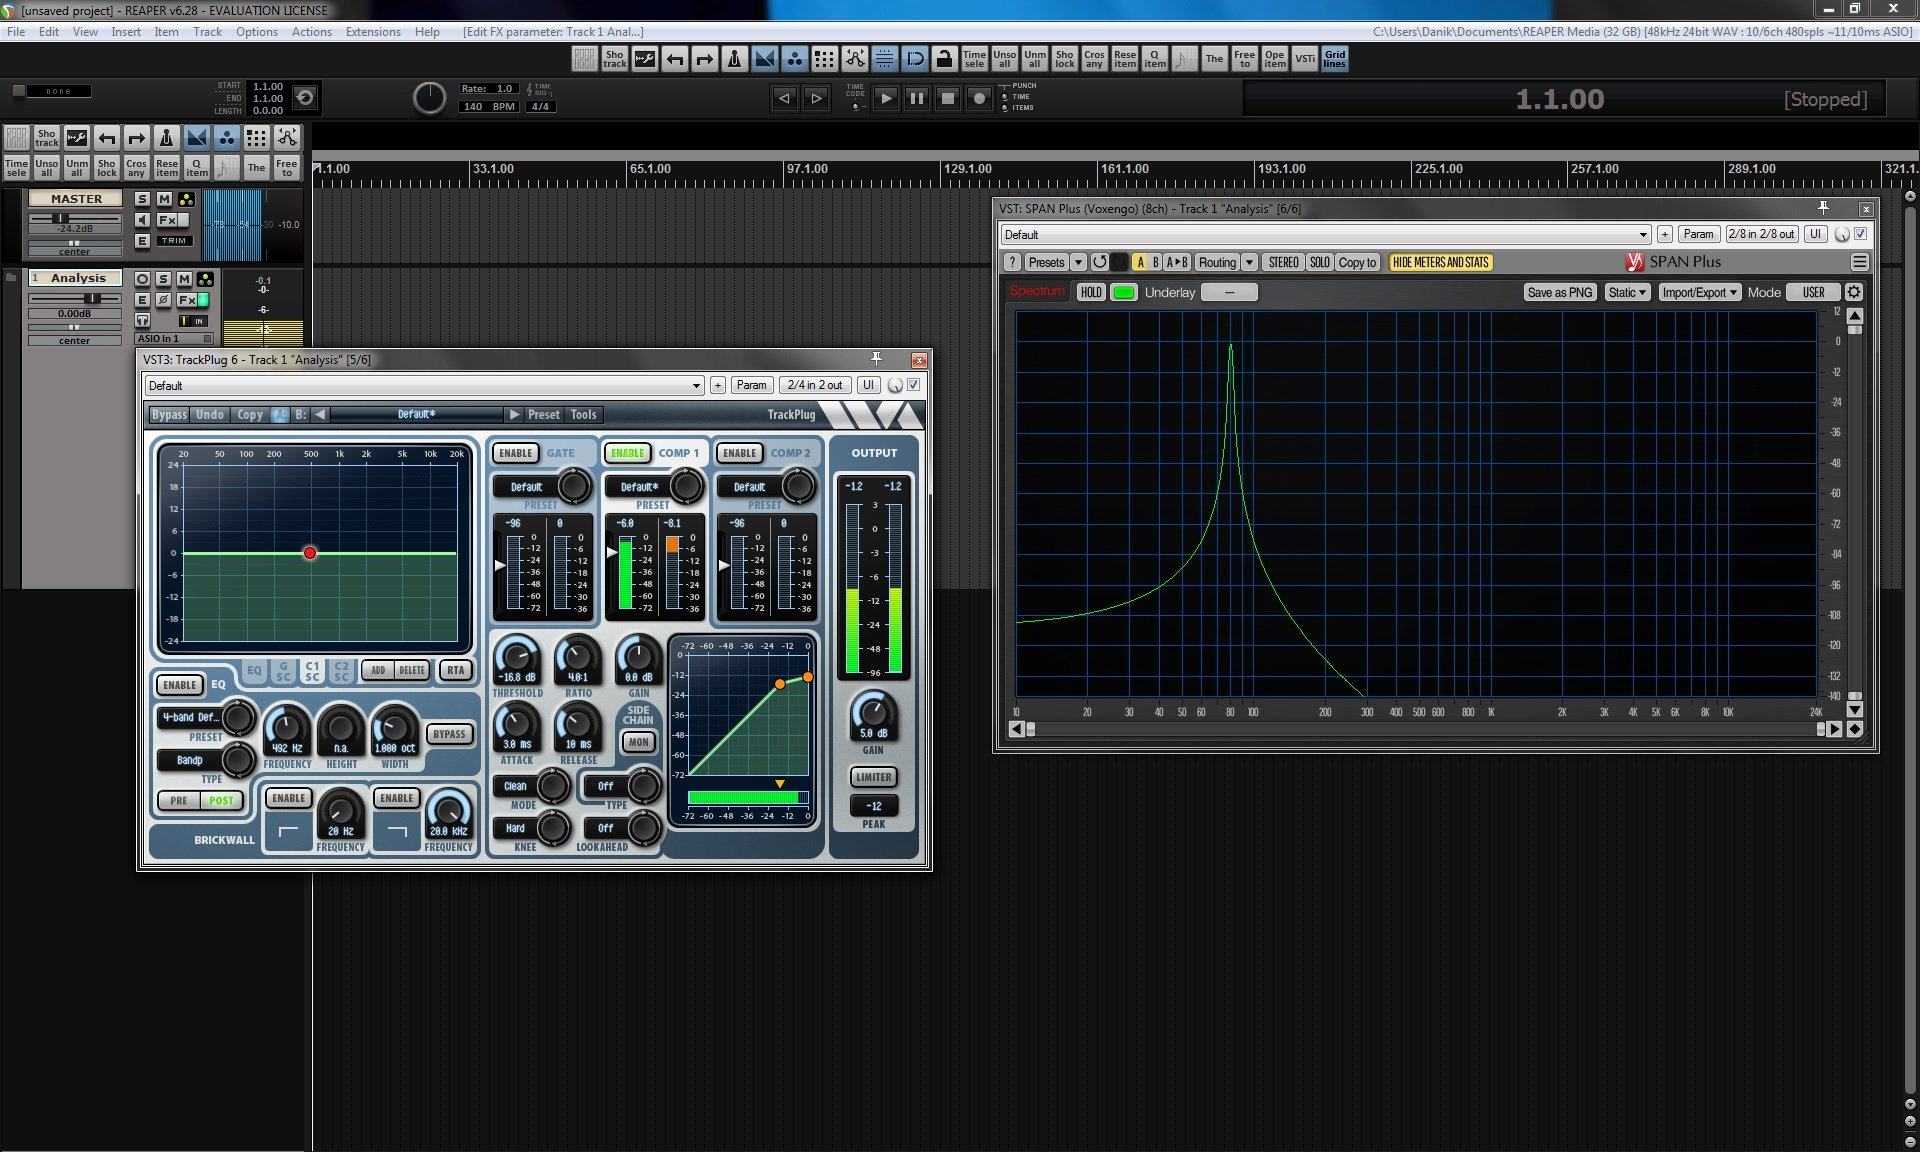Expand the TrackPlug Default preset dropdown
The height and width of the screenshot is (1152, 1920).
(696, 386)
